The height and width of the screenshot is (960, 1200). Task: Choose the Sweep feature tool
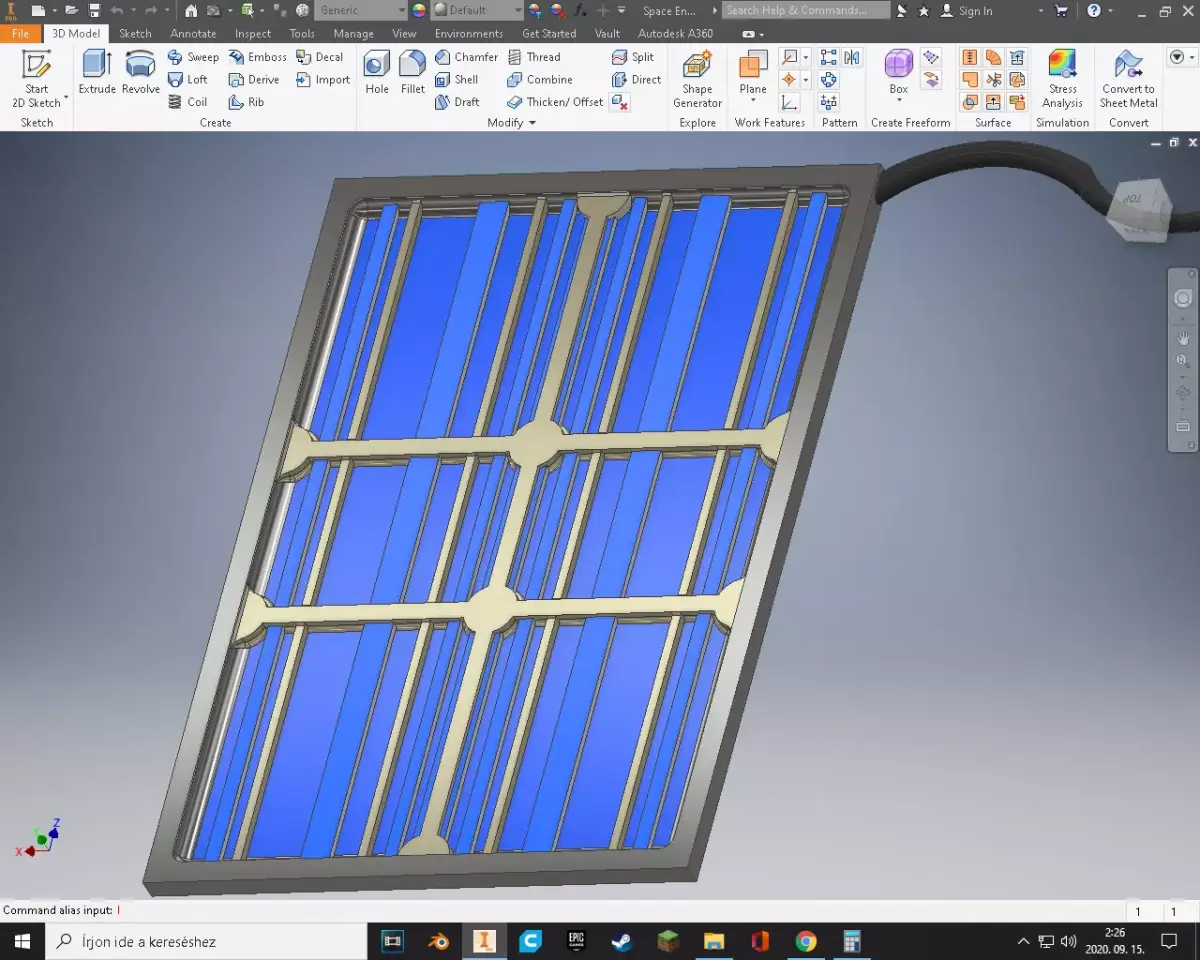pos(193,57)
